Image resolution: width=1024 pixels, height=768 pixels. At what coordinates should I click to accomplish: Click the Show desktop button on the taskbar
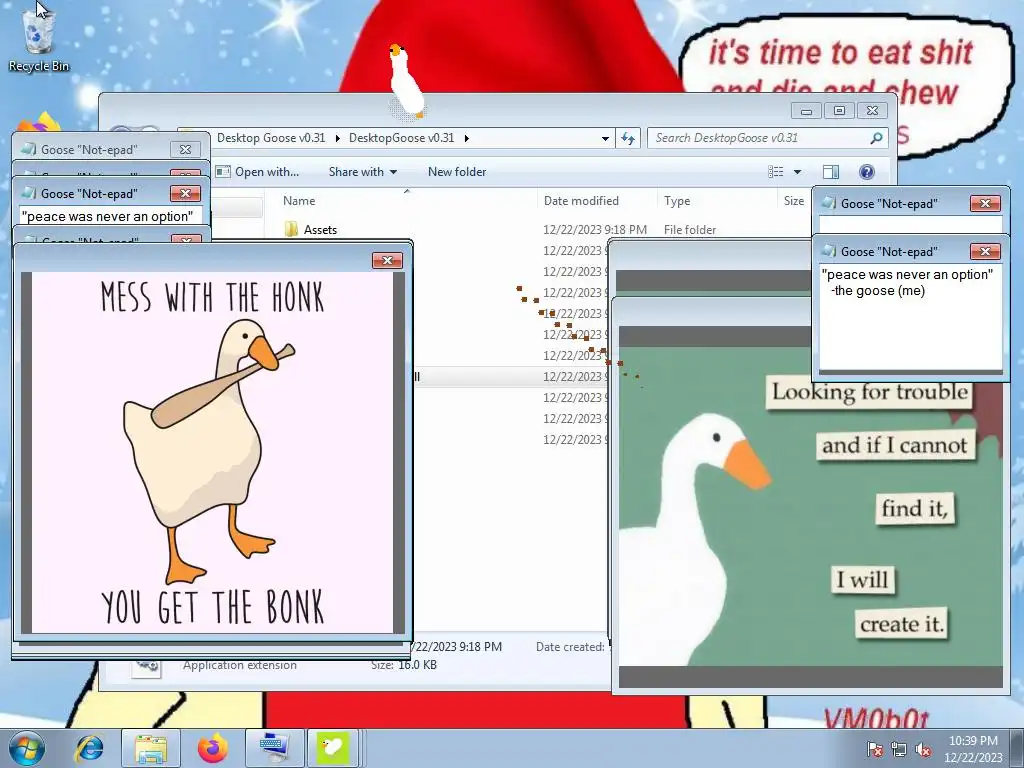pos(1017,748)
